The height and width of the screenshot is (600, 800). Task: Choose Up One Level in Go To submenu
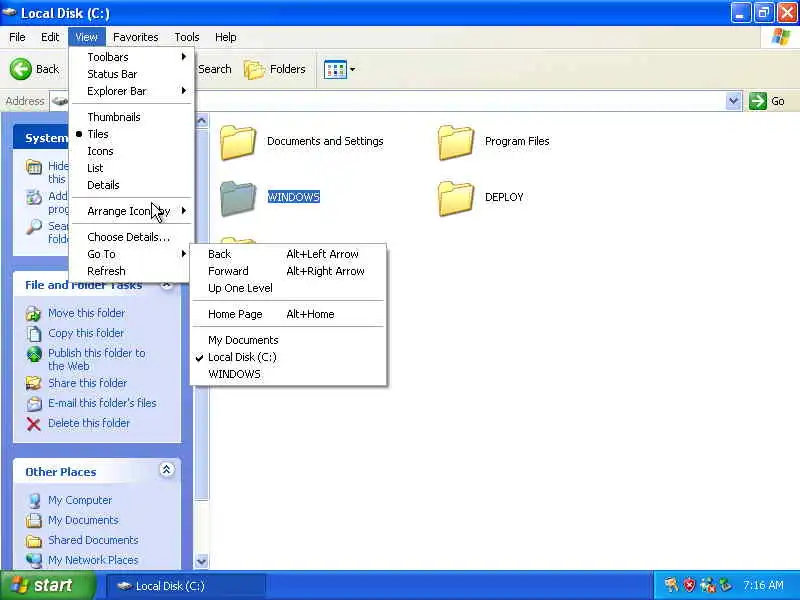point(288,288)
